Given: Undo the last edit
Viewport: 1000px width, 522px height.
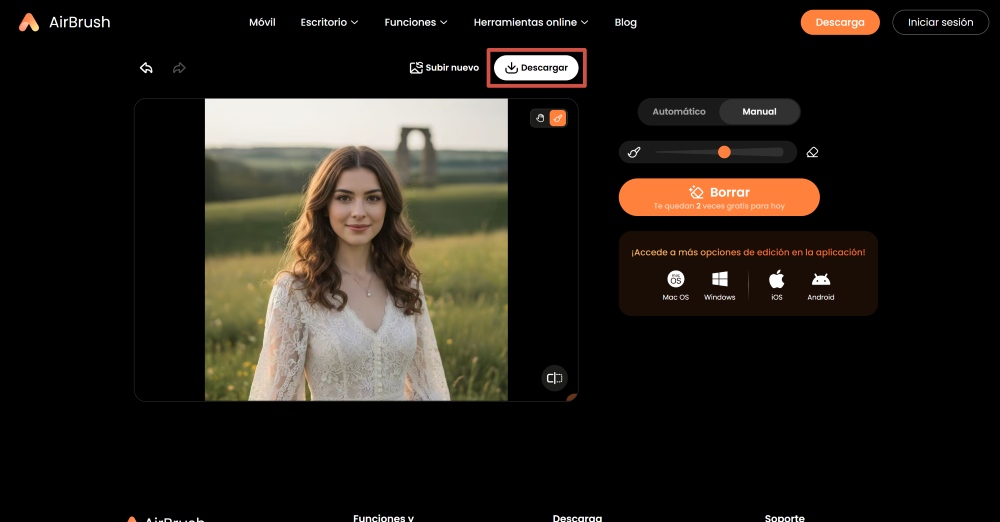Looking at the screenshot, I should point(146,68).
